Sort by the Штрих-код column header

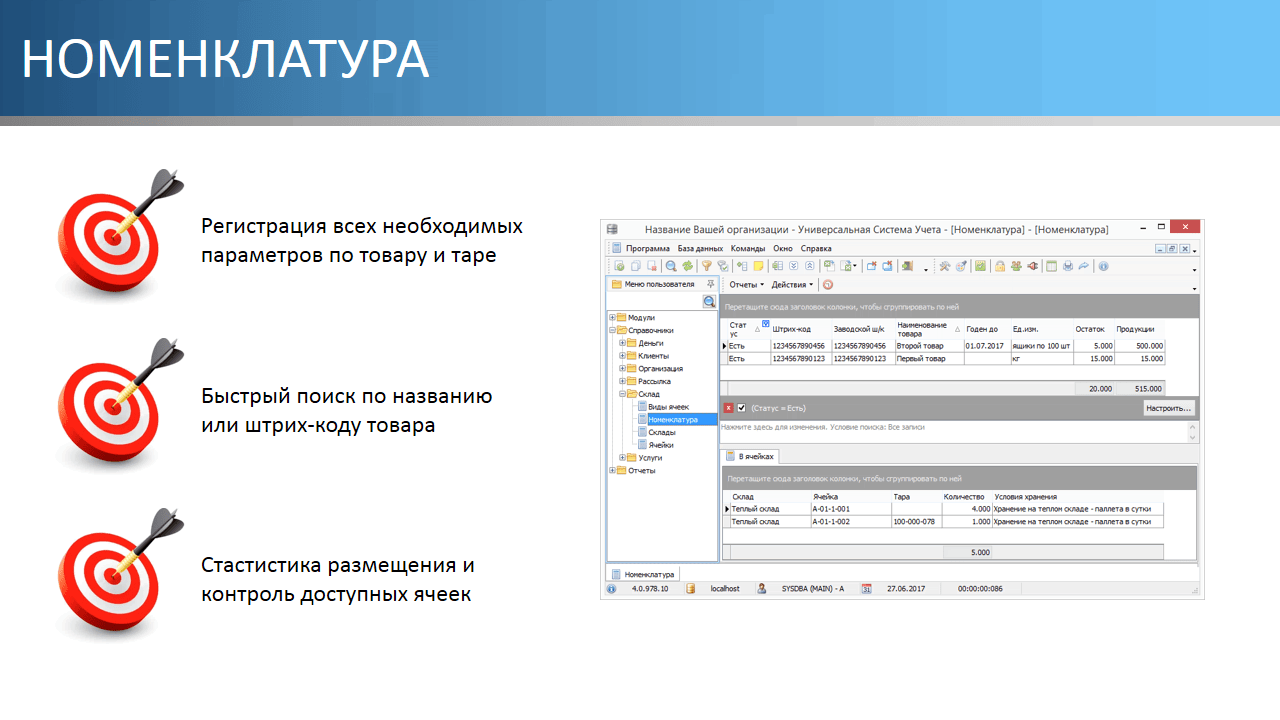[800, 329]
